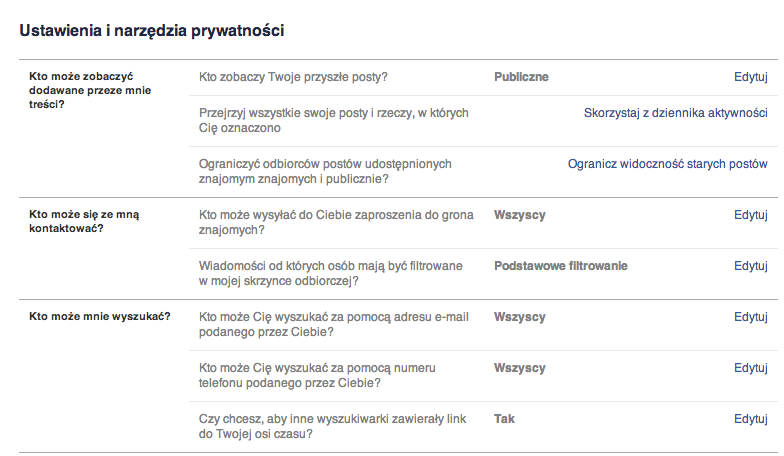Select 'Podstawowe filtrowanie' value text

pyautogui.click(x=560, y=266)
